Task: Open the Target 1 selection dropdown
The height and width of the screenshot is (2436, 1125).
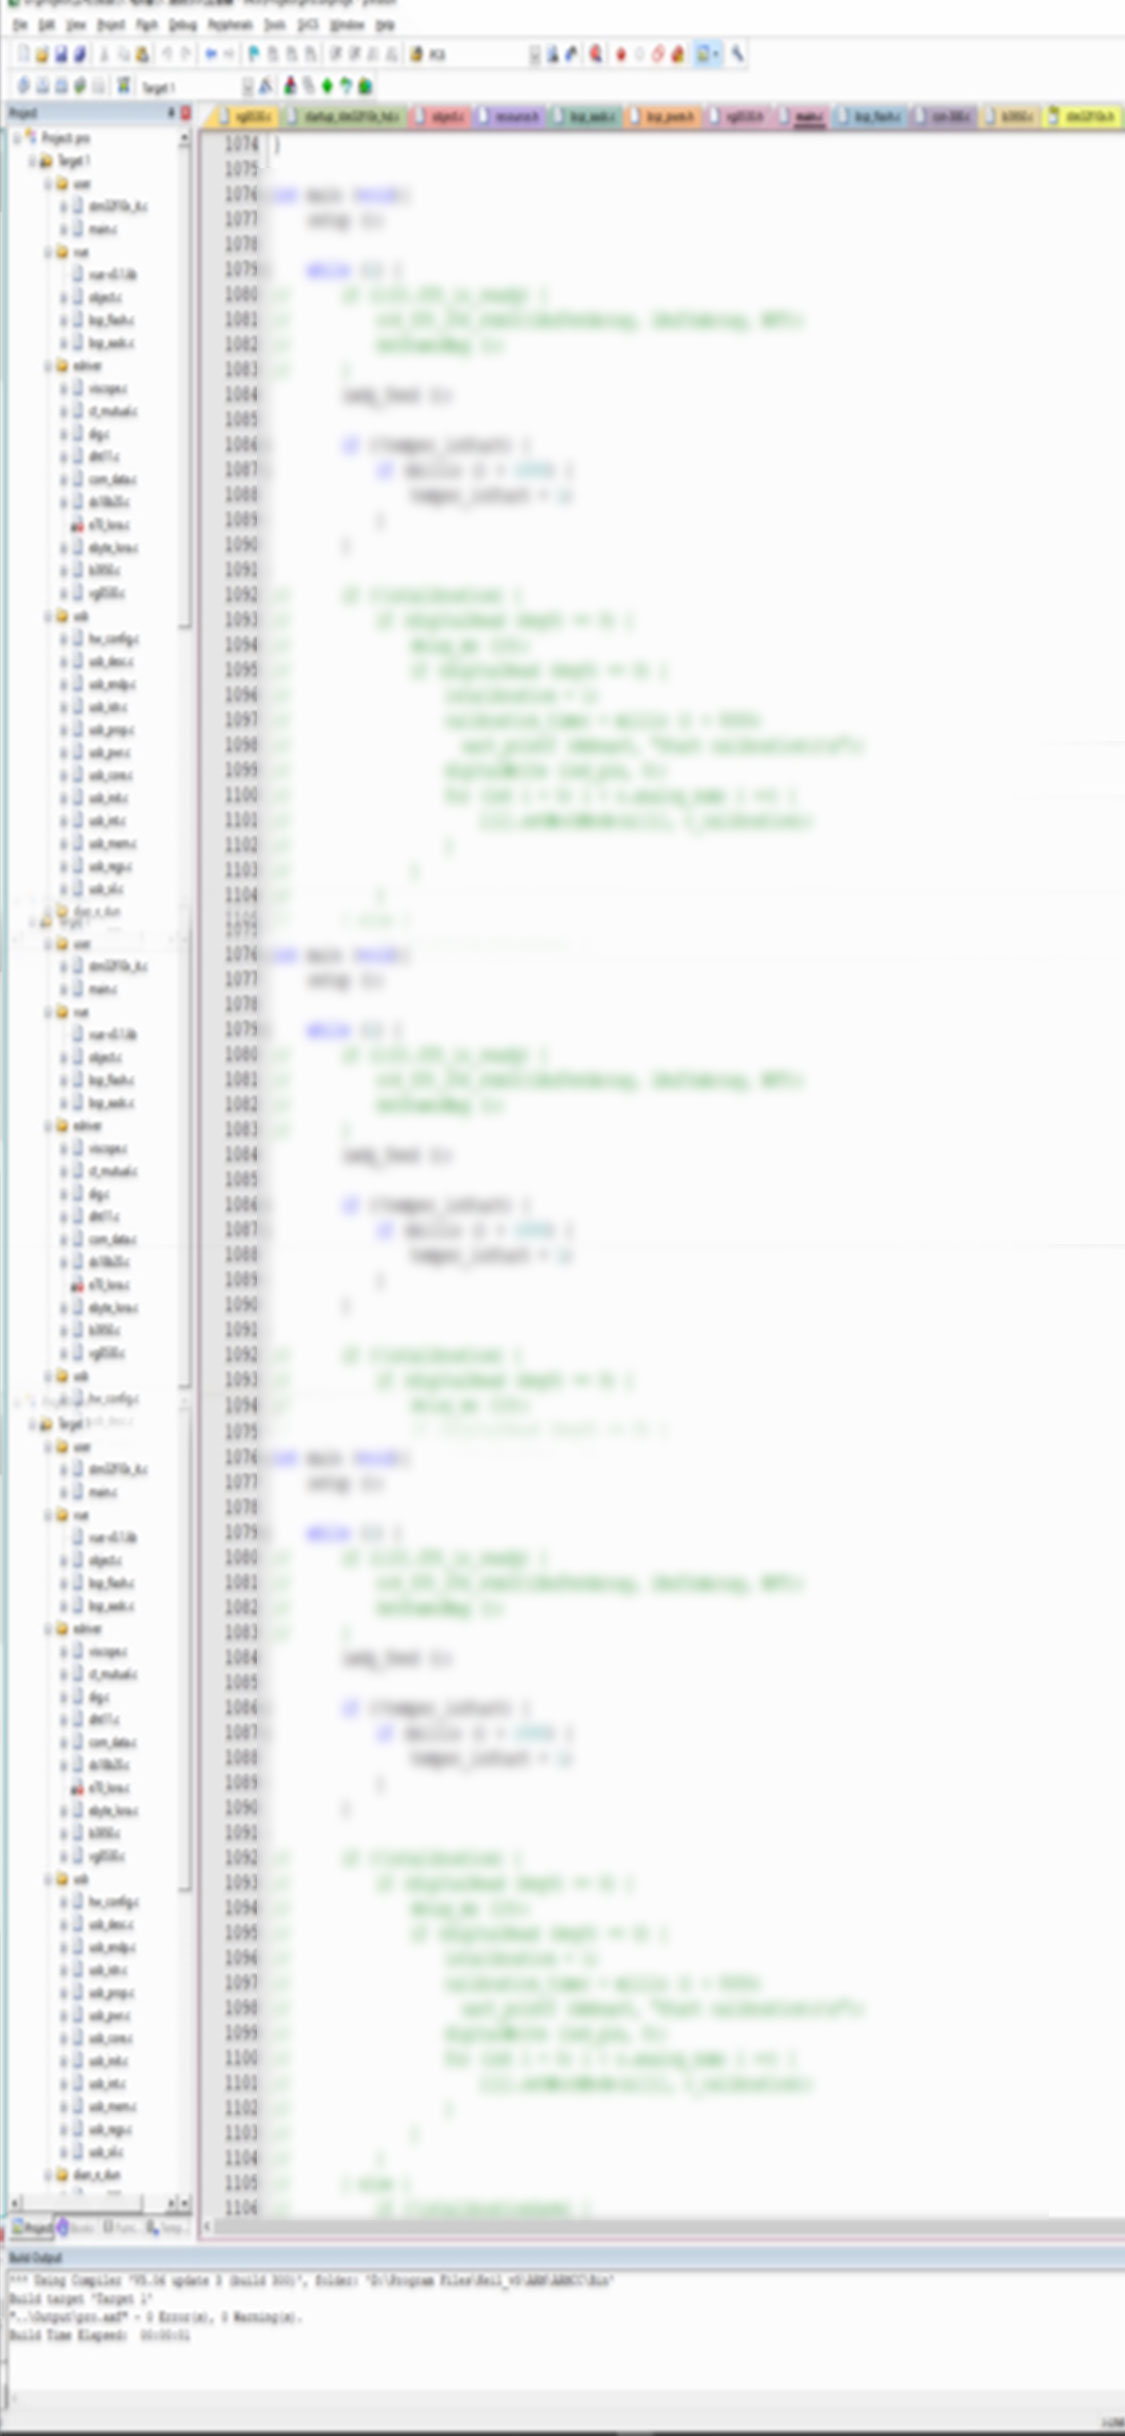Action: [247, 87]
